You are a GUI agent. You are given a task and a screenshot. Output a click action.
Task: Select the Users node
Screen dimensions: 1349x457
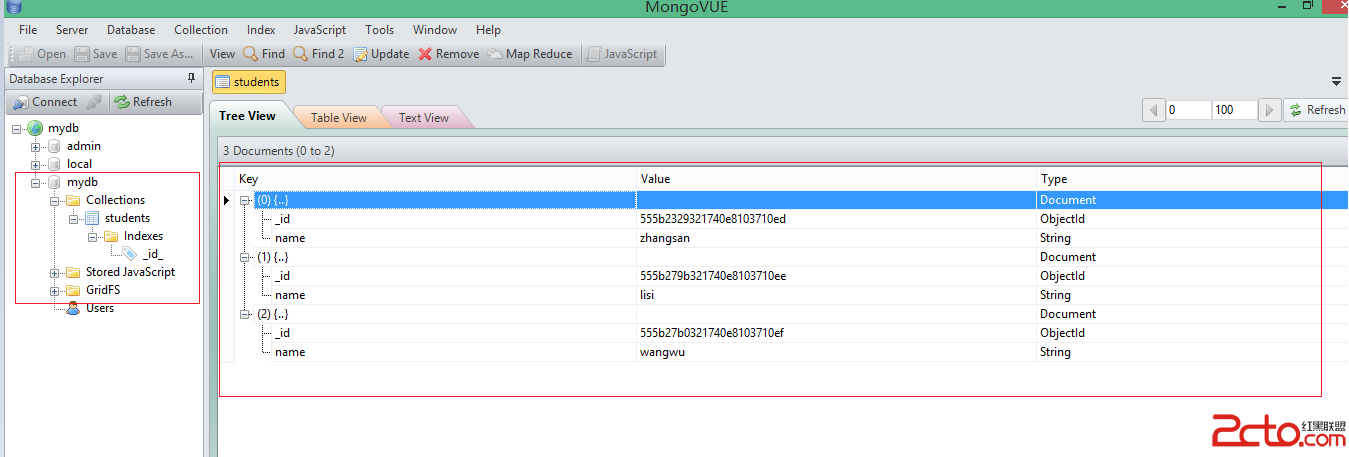pos(100,308)
